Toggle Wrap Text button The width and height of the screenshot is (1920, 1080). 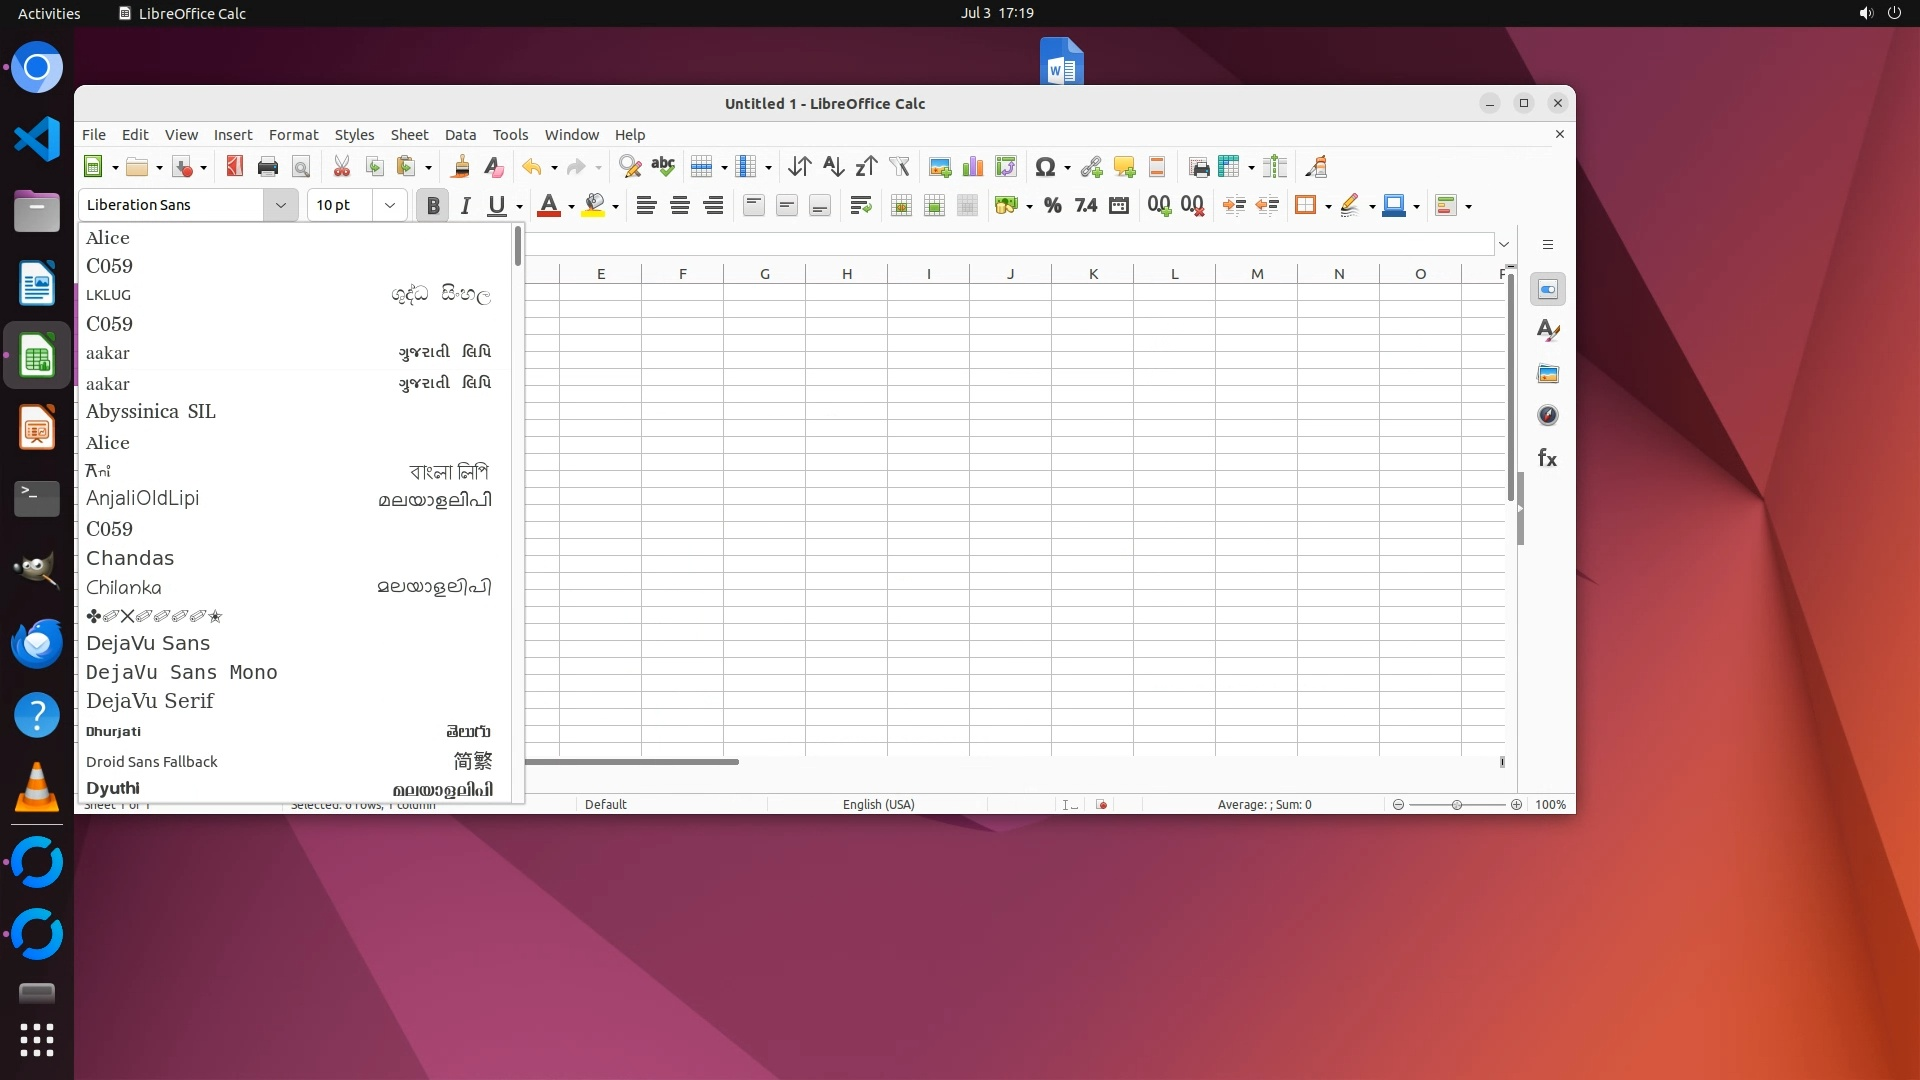pyautogui.click(x=860, y=206)
